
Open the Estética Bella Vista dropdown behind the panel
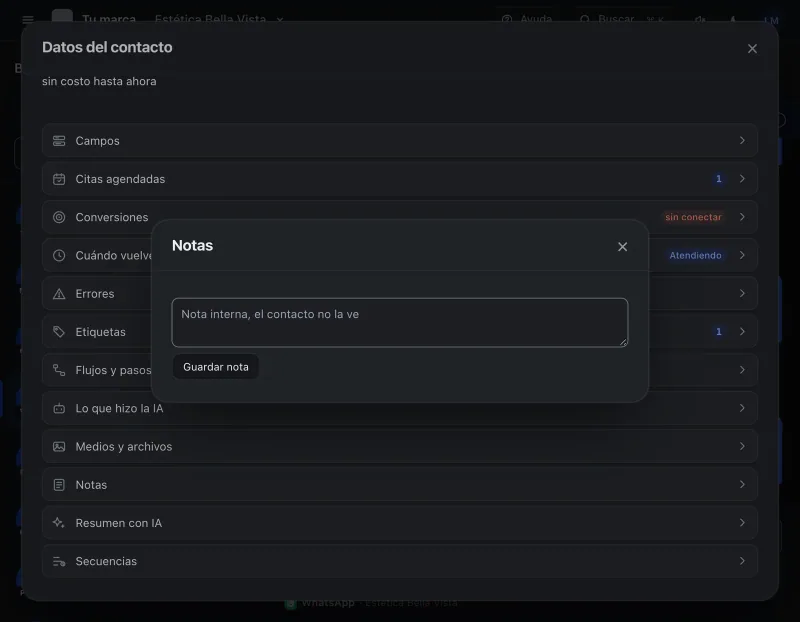219,19
